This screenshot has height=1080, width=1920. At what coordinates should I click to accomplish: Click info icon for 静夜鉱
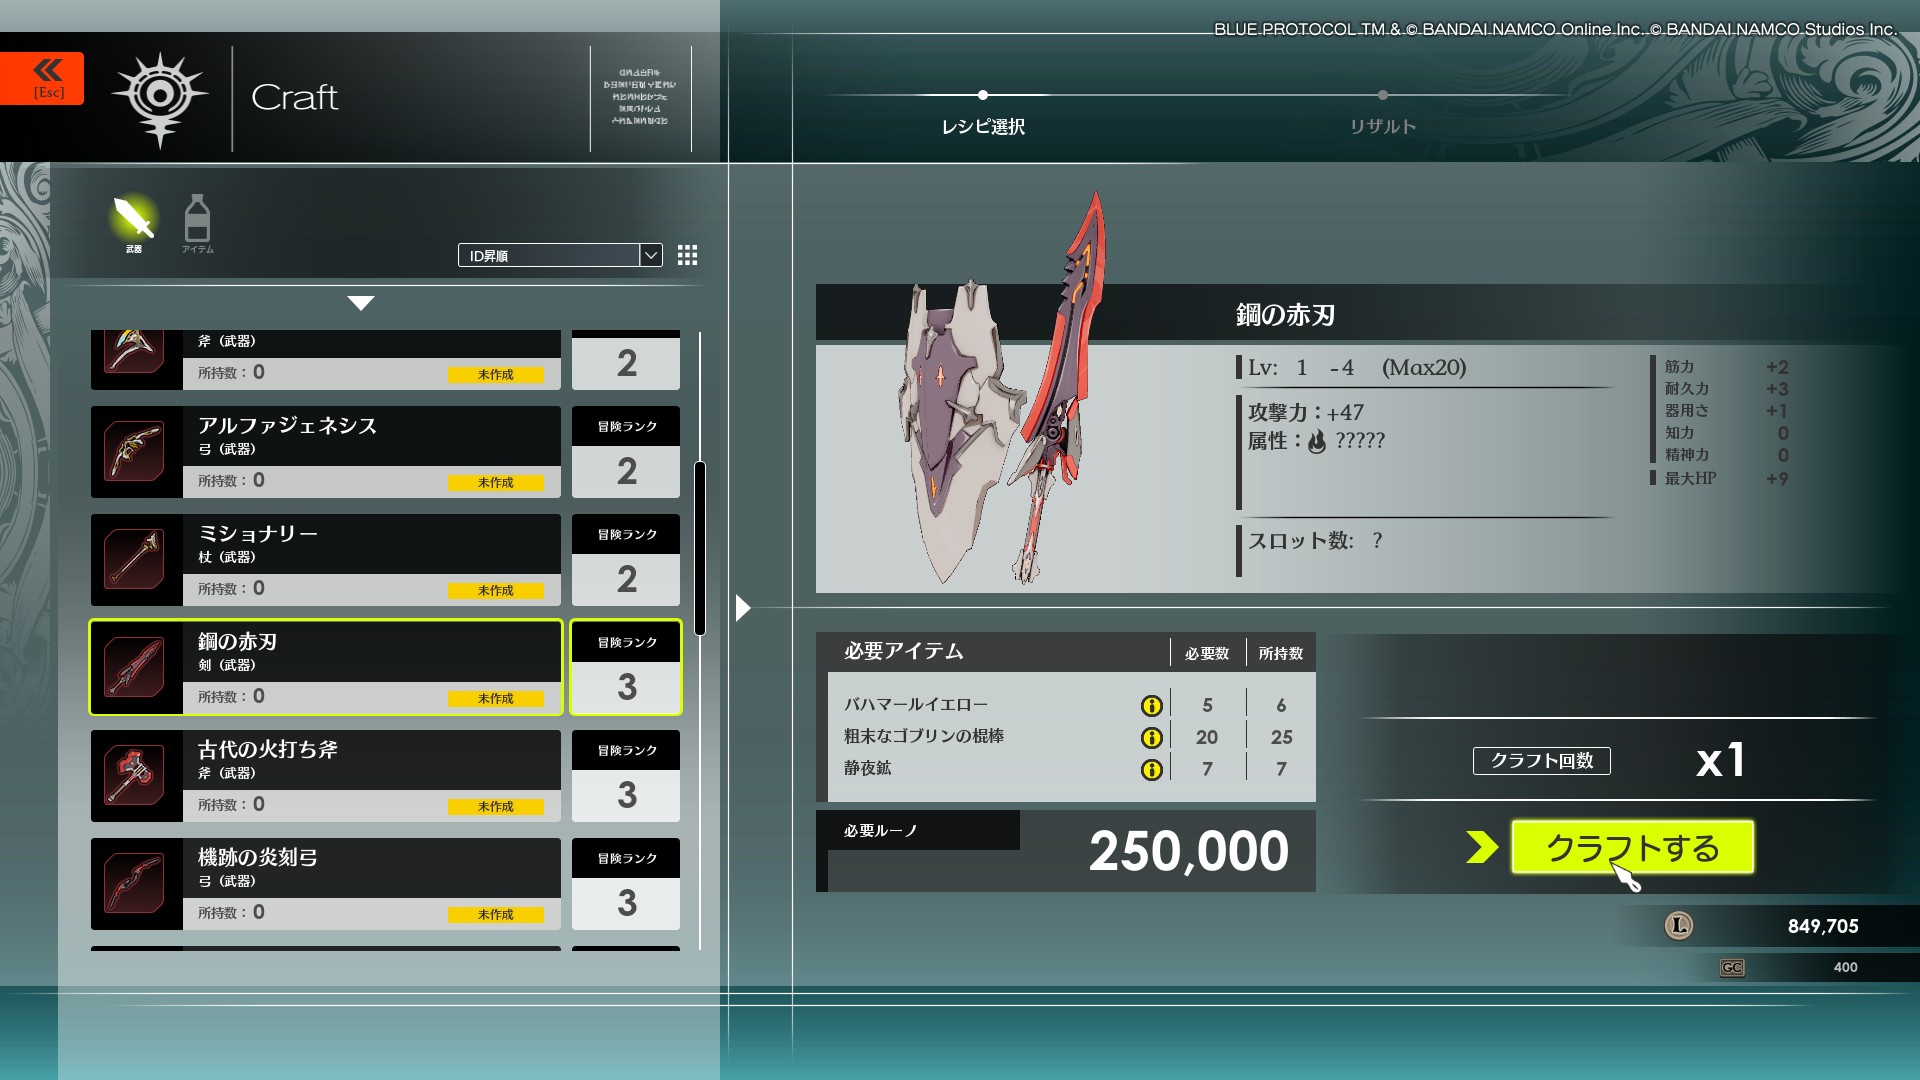point(1151,770)
